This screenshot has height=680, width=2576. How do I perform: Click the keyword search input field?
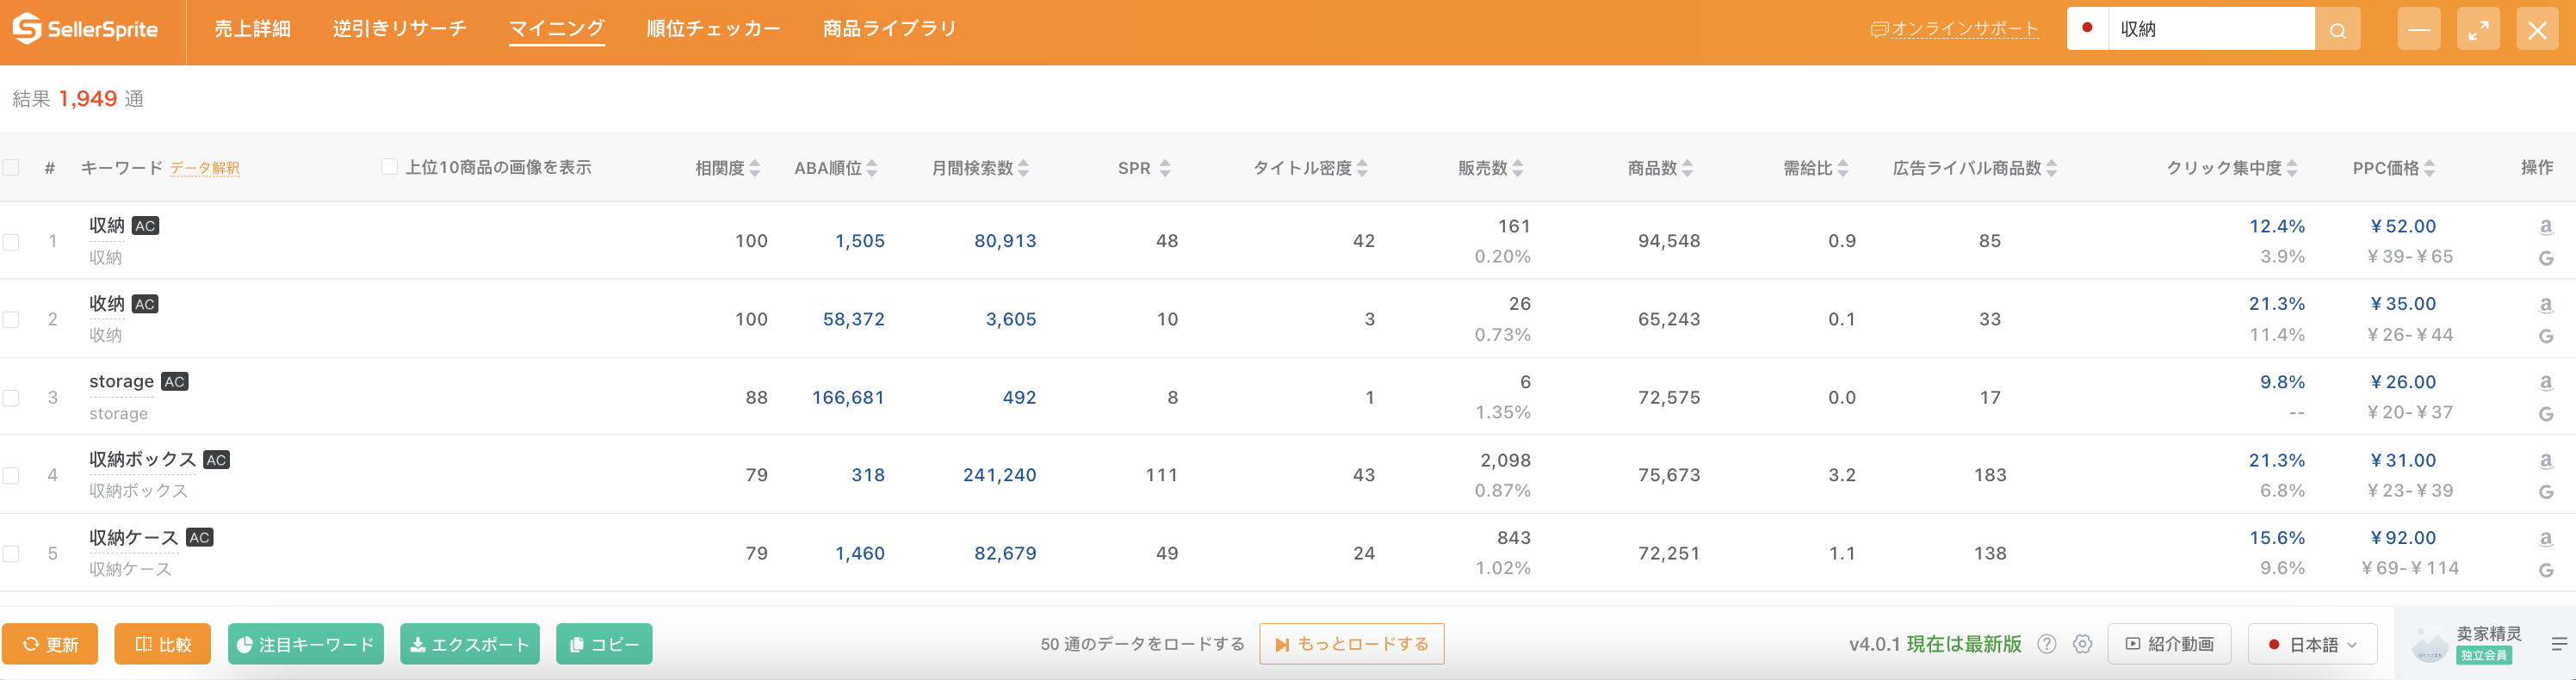[x=2211, y=29]
